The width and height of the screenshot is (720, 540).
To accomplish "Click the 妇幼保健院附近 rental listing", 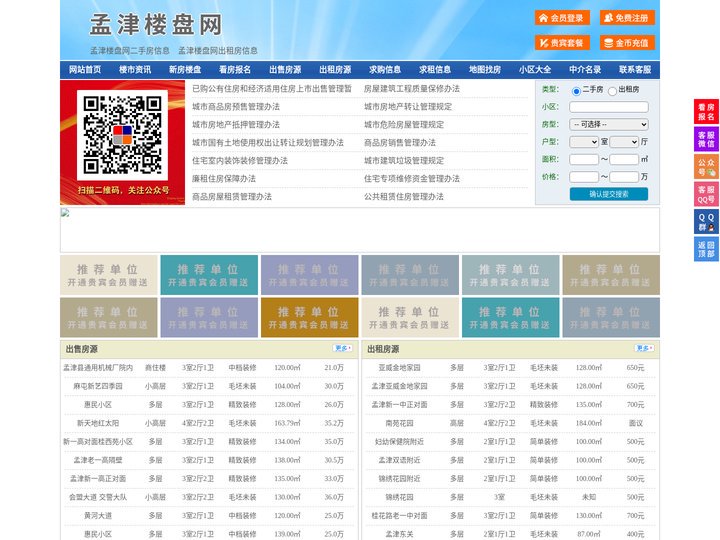I will click(399, 441).
